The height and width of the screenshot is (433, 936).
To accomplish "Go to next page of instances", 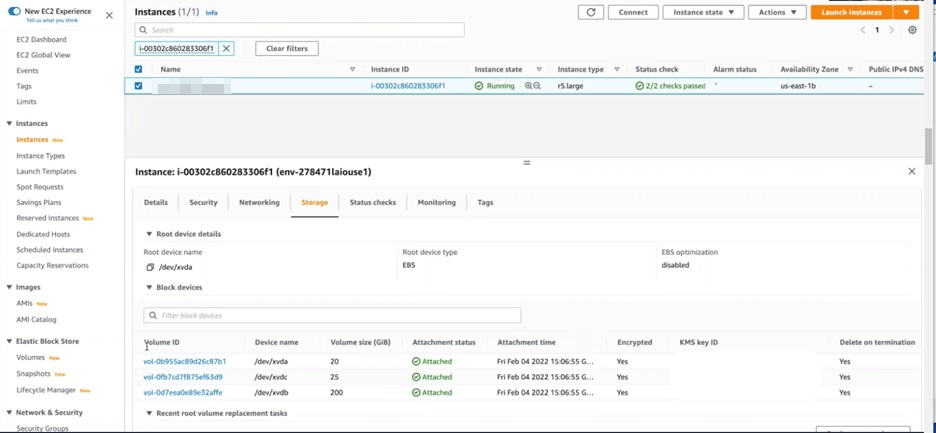I will pyautogui.click(x=892, y=30).
